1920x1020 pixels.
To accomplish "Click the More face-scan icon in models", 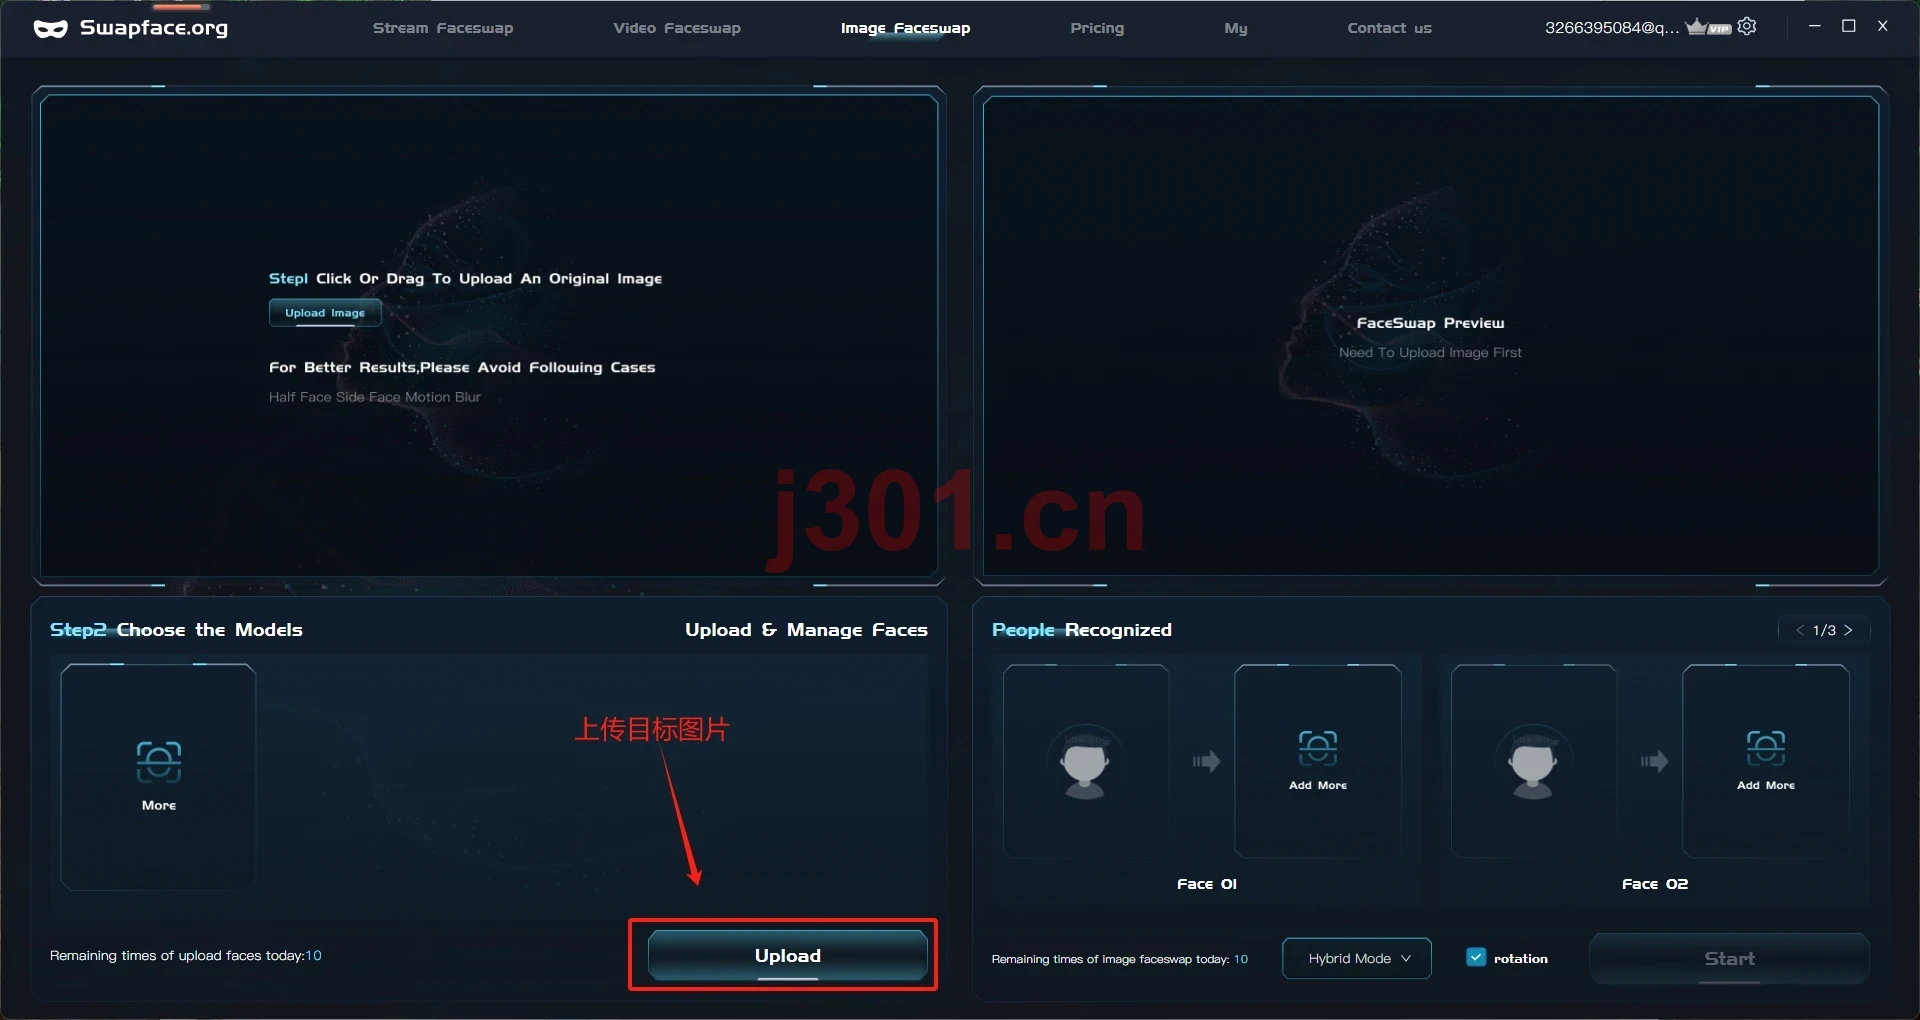I will (x=159, y=761).
